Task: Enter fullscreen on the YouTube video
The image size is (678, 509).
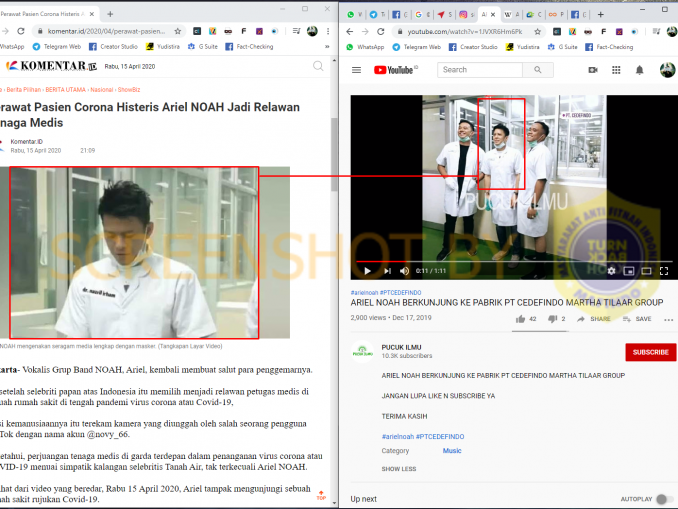Action: coord(664,271)
